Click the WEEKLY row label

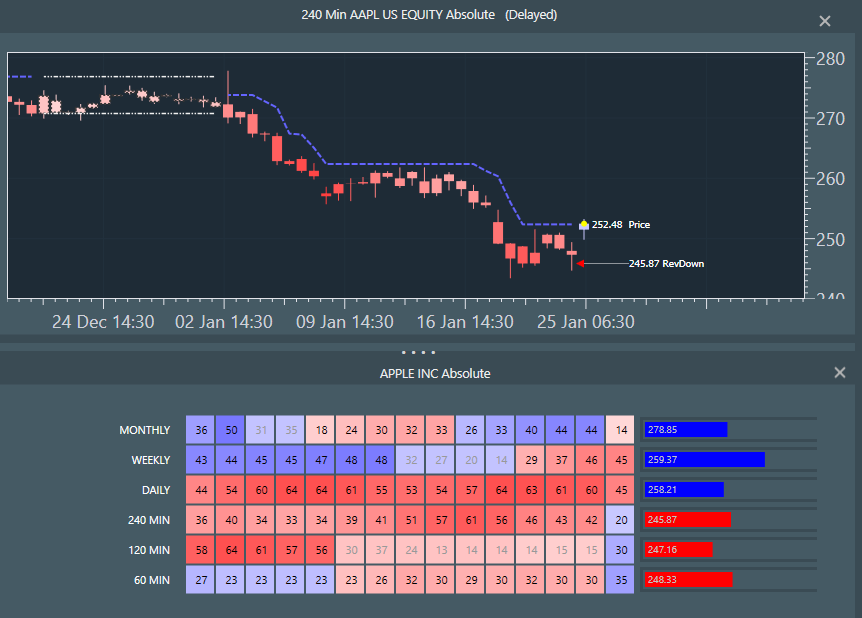[x=151, y=460]
